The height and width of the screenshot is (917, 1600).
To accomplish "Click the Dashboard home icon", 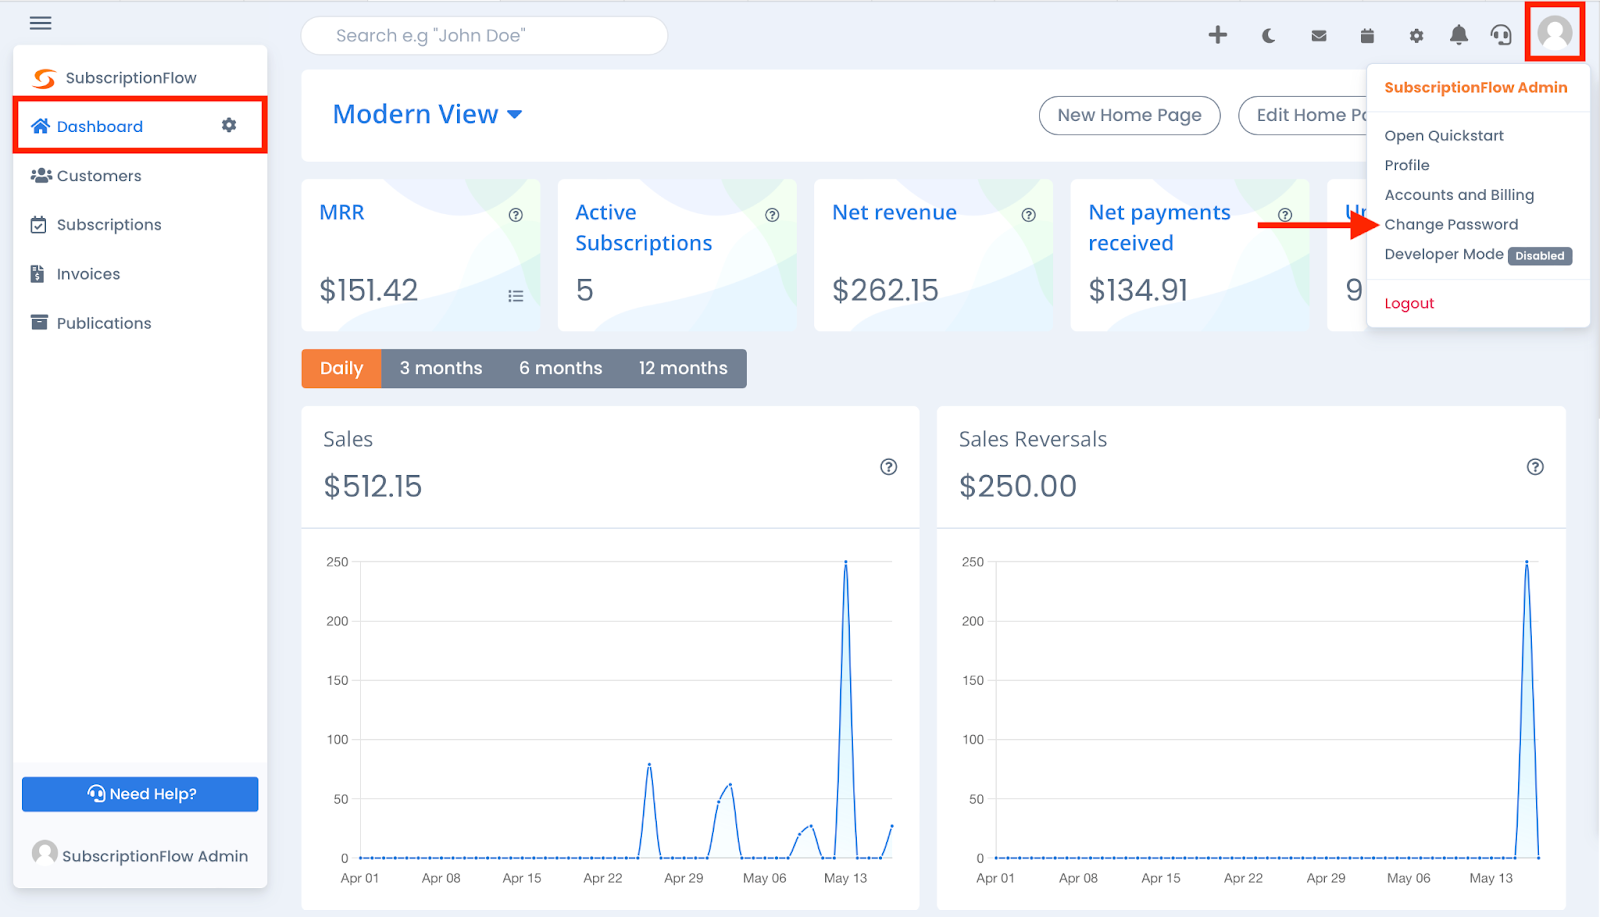I will pyautogui.click(x=40, y=126).
